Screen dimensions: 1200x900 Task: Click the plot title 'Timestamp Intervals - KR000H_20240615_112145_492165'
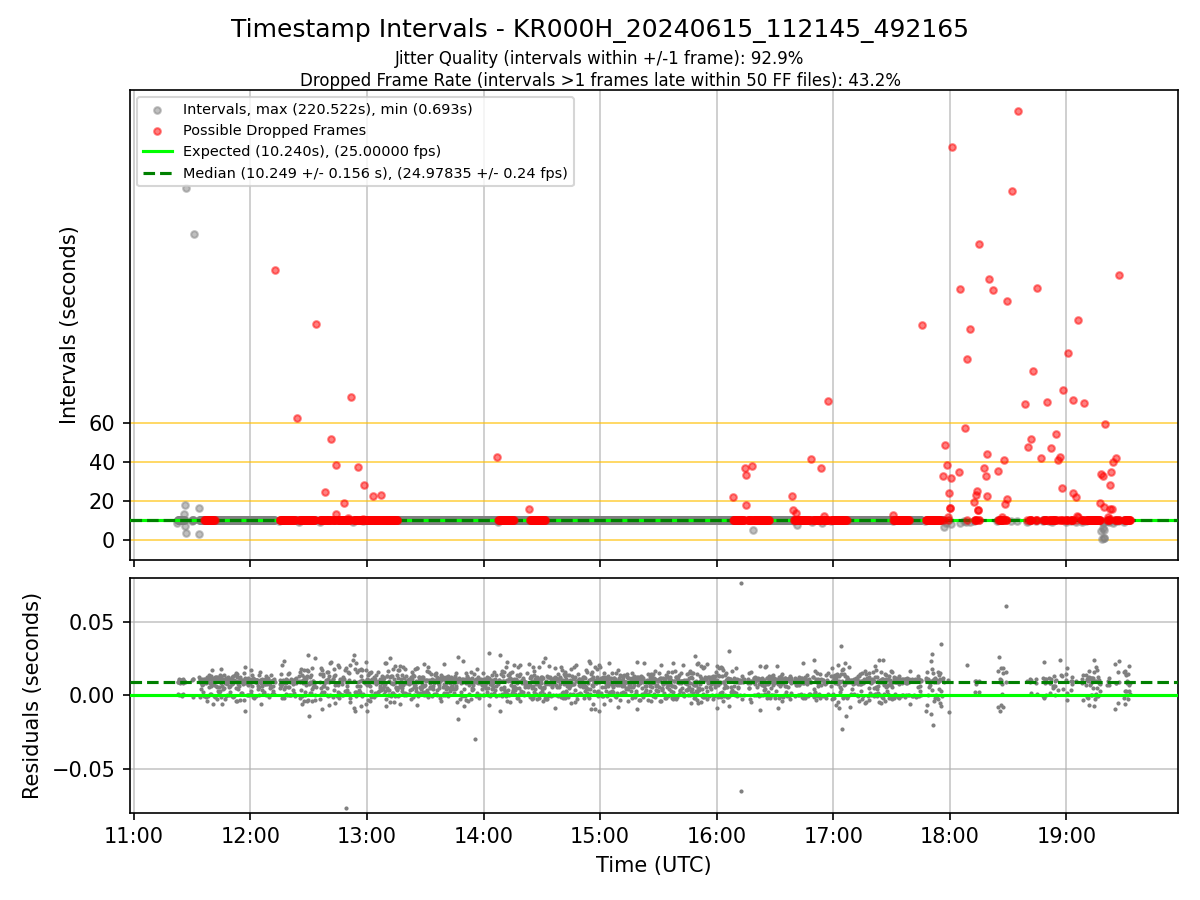click(x=600, y=29)
